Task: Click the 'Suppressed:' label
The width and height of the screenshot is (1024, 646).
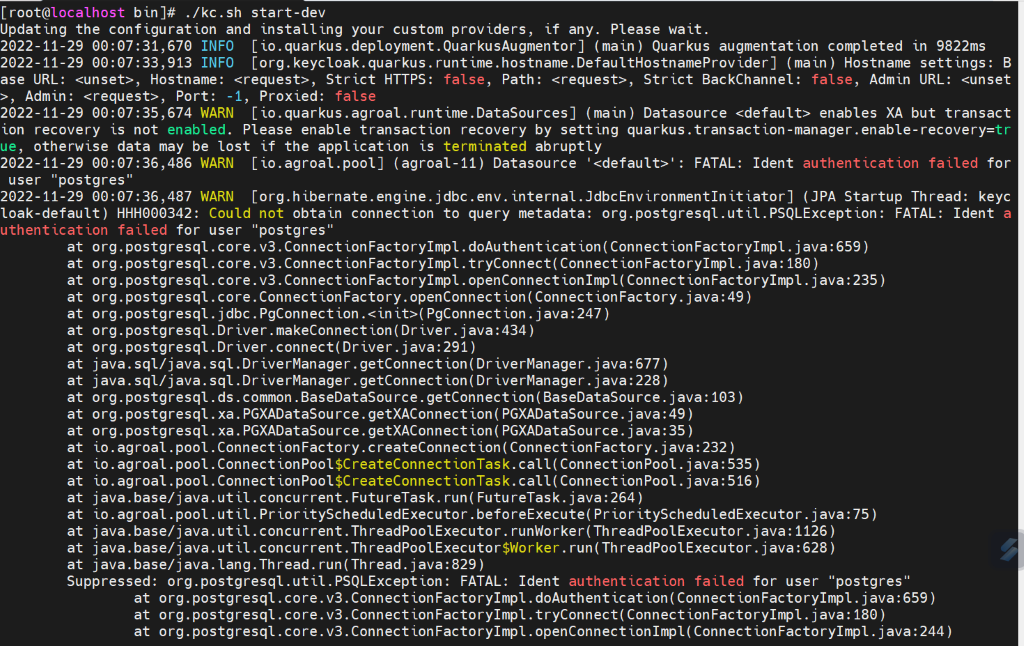Action: click(x=112, y=581)
